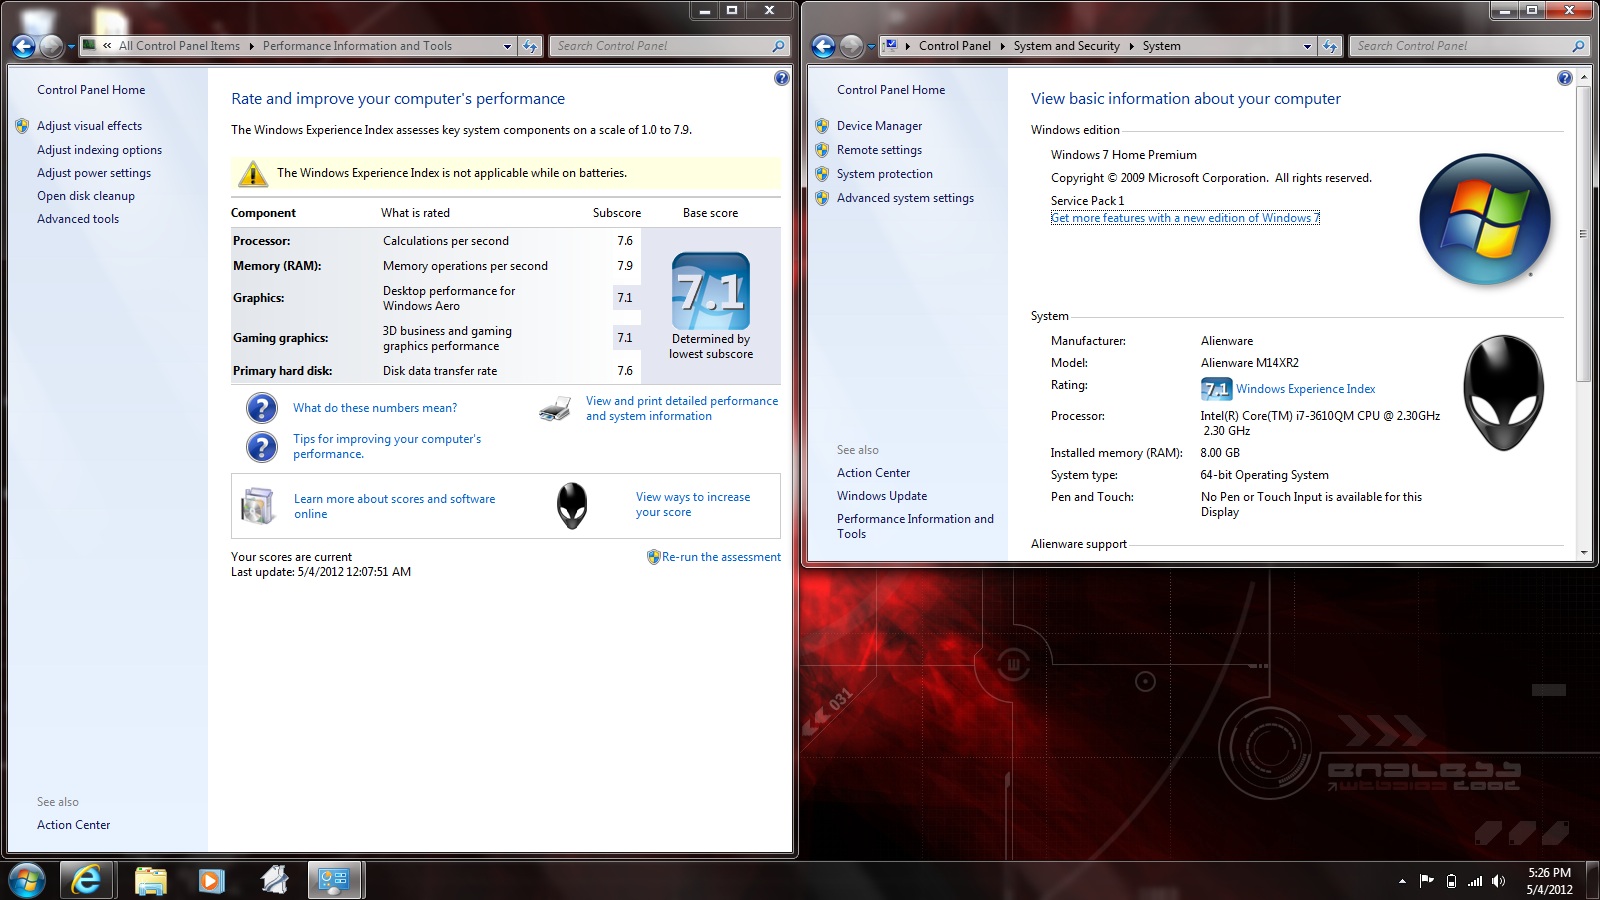Open Performance Information and Tools link
The height and width of the screenshot is (900, 1600).
click(x=915, y=526)
